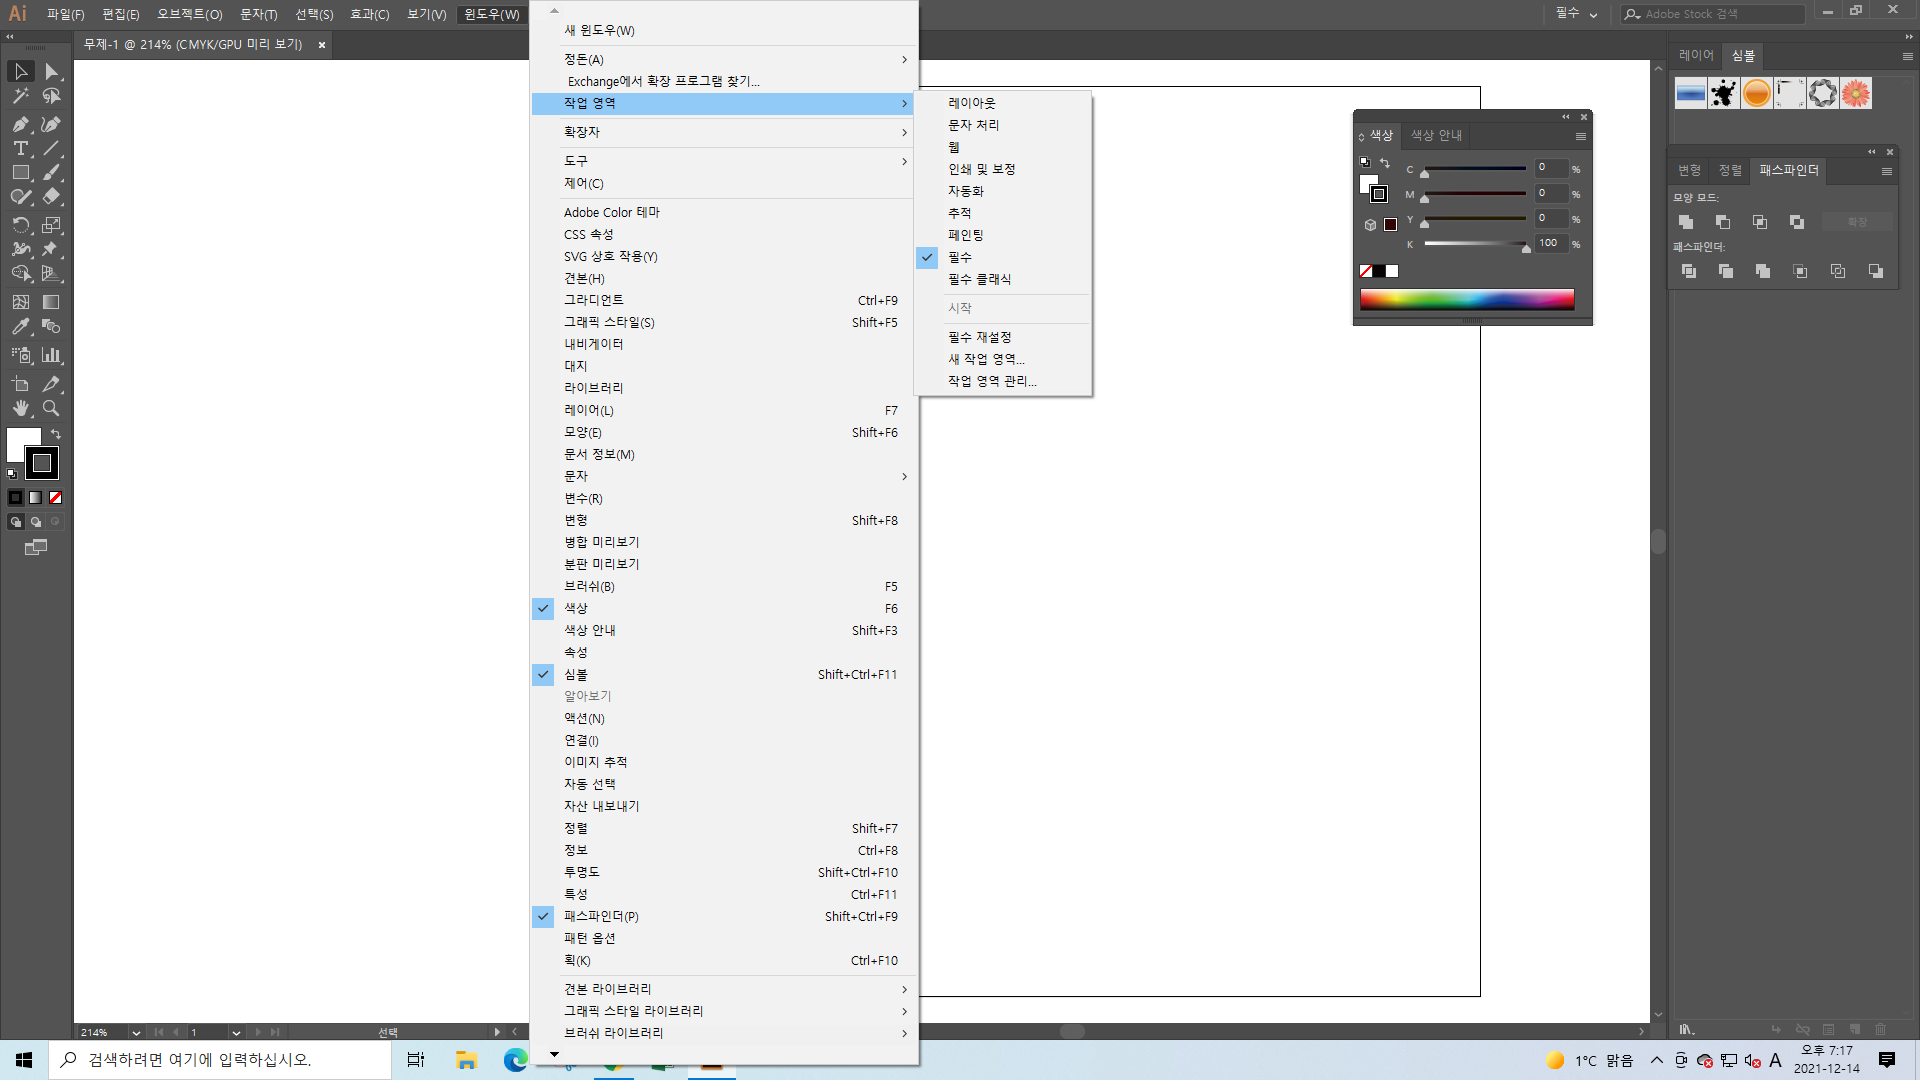This screenshot has height=1080, width=1920.
Task: Pick the Hand tool
Action: click(x=20, y=408)
